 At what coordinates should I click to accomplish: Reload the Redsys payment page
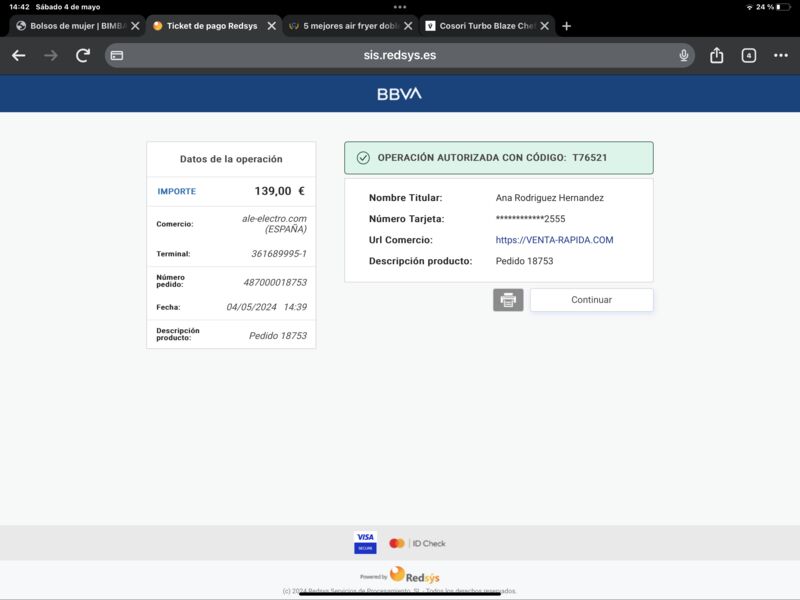(83, 55)
